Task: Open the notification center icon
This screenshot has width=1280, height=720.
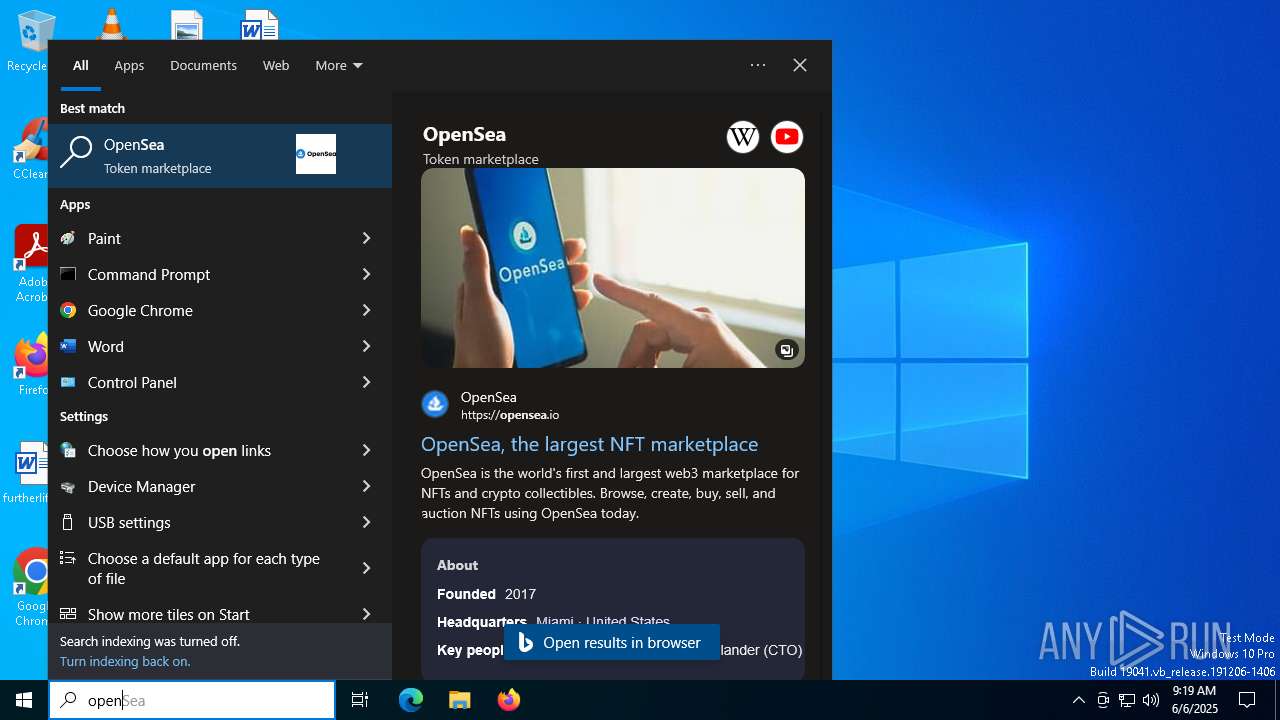Action: click(1247, 700)
